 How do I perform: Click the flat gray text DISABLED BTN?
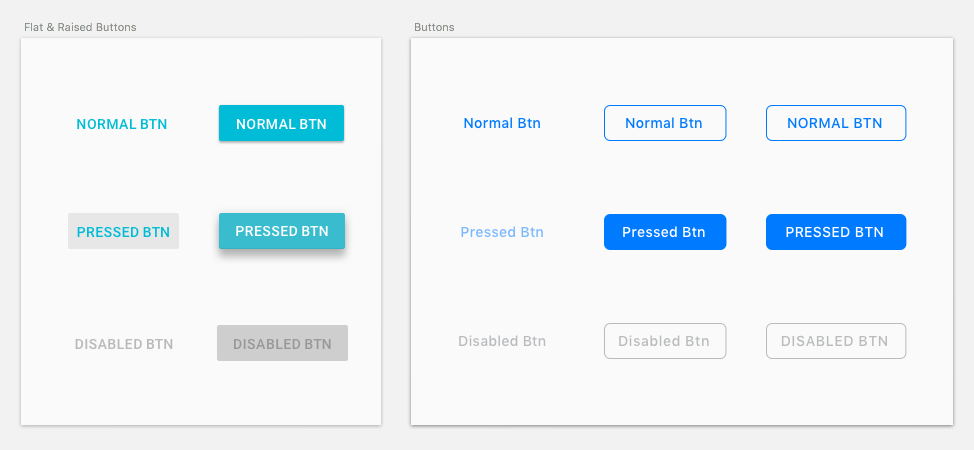(x=124, y=344)
